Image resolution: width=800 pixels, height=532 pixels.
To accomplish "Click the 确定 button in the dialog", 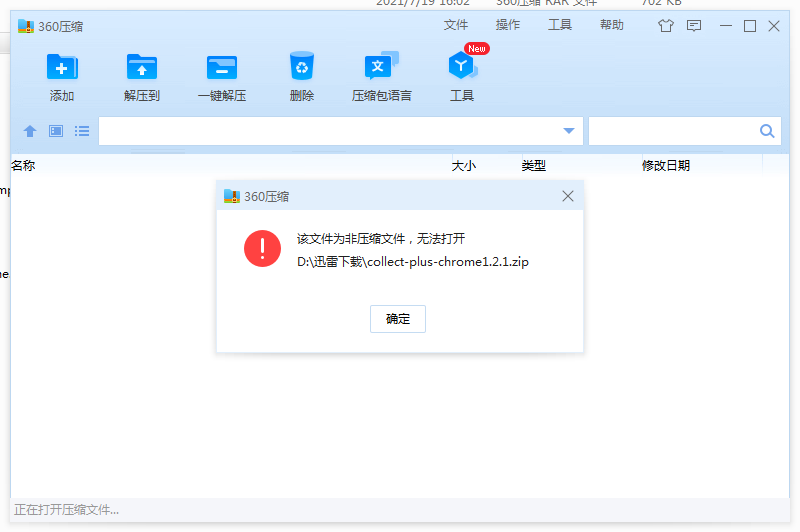I will click(x=398, y=319).
